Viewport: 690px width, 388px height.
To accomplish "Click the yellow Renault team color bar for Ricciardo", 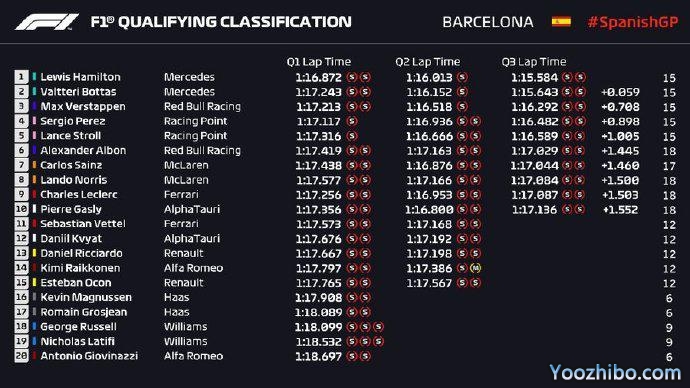I will (x=34, y=253).
